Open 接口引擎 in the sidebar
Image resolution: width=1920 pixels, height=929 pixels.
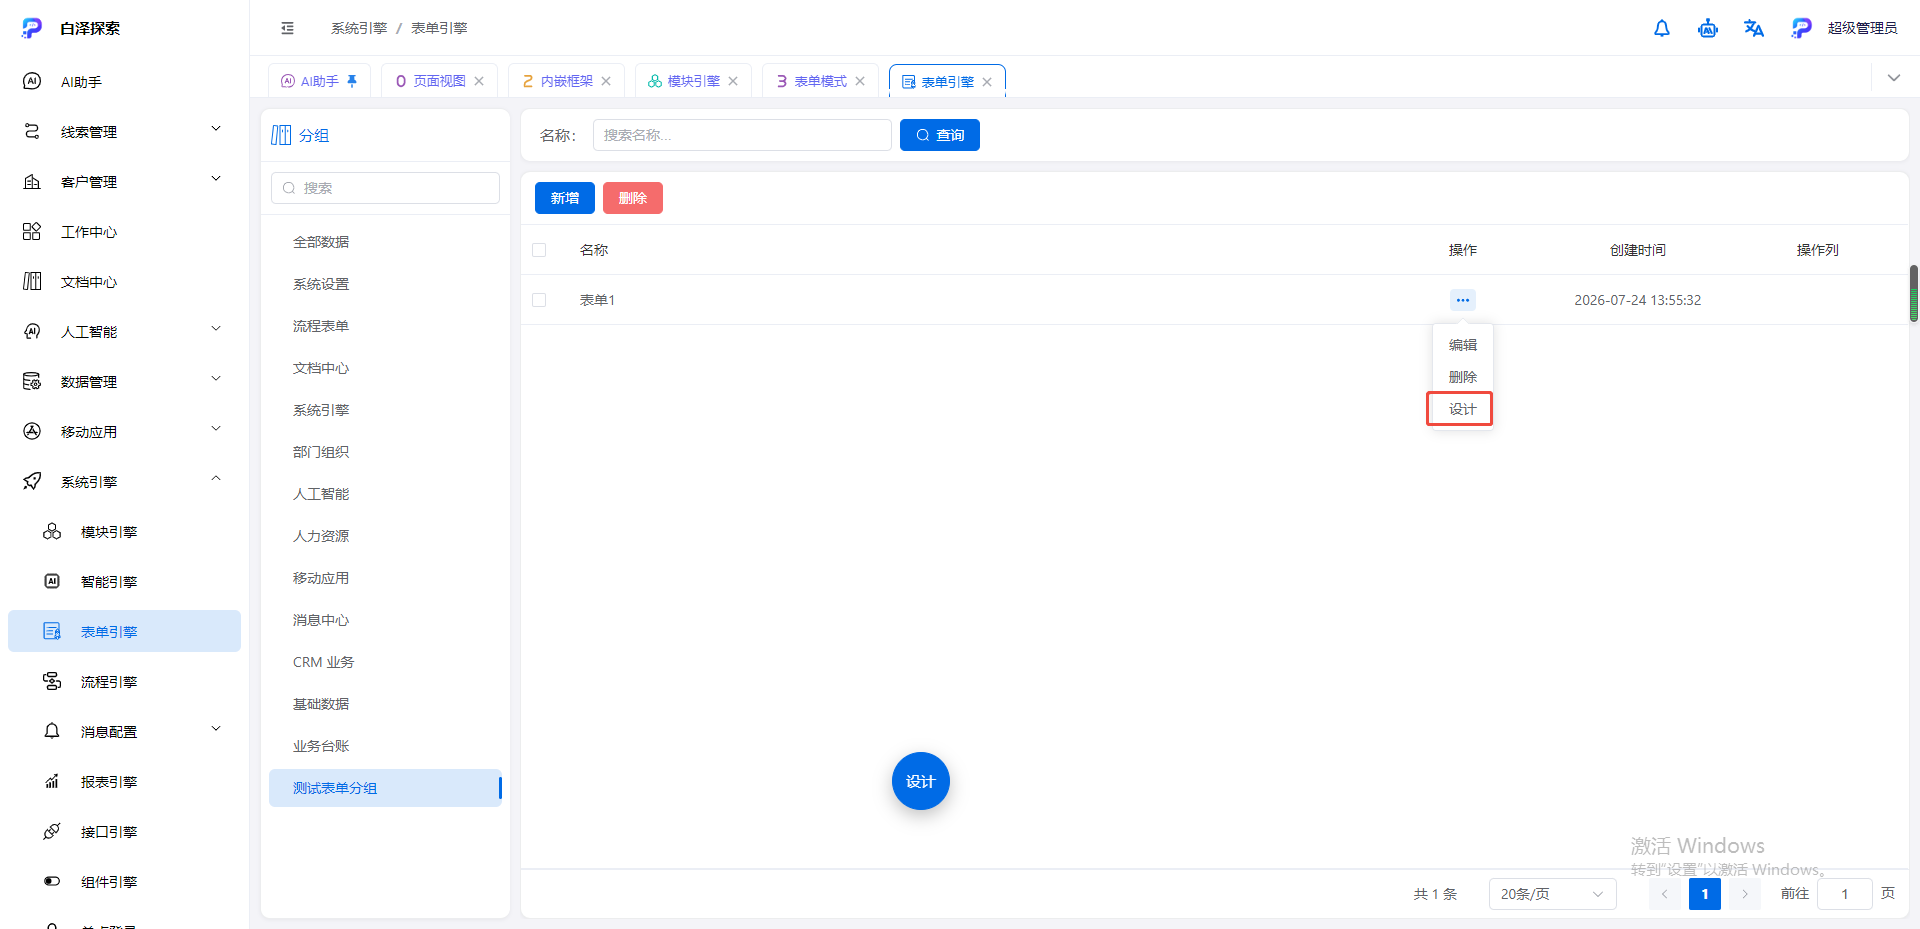(124, 832)
